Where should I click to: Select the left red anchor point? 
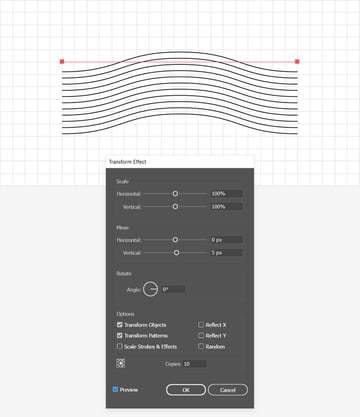pos(62,61)
